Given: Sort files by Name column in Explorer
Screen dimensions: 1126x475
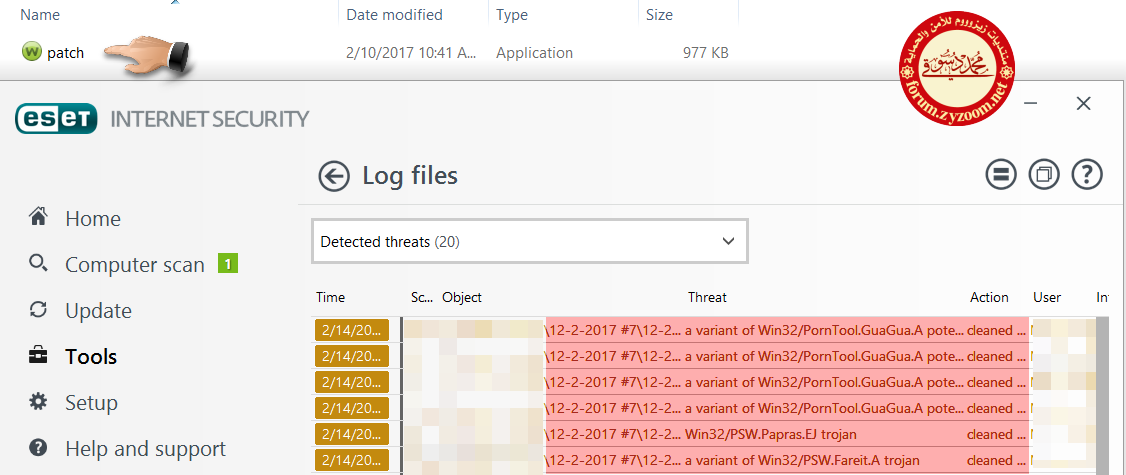Looking at the screenshot, I should coord(40,14).
